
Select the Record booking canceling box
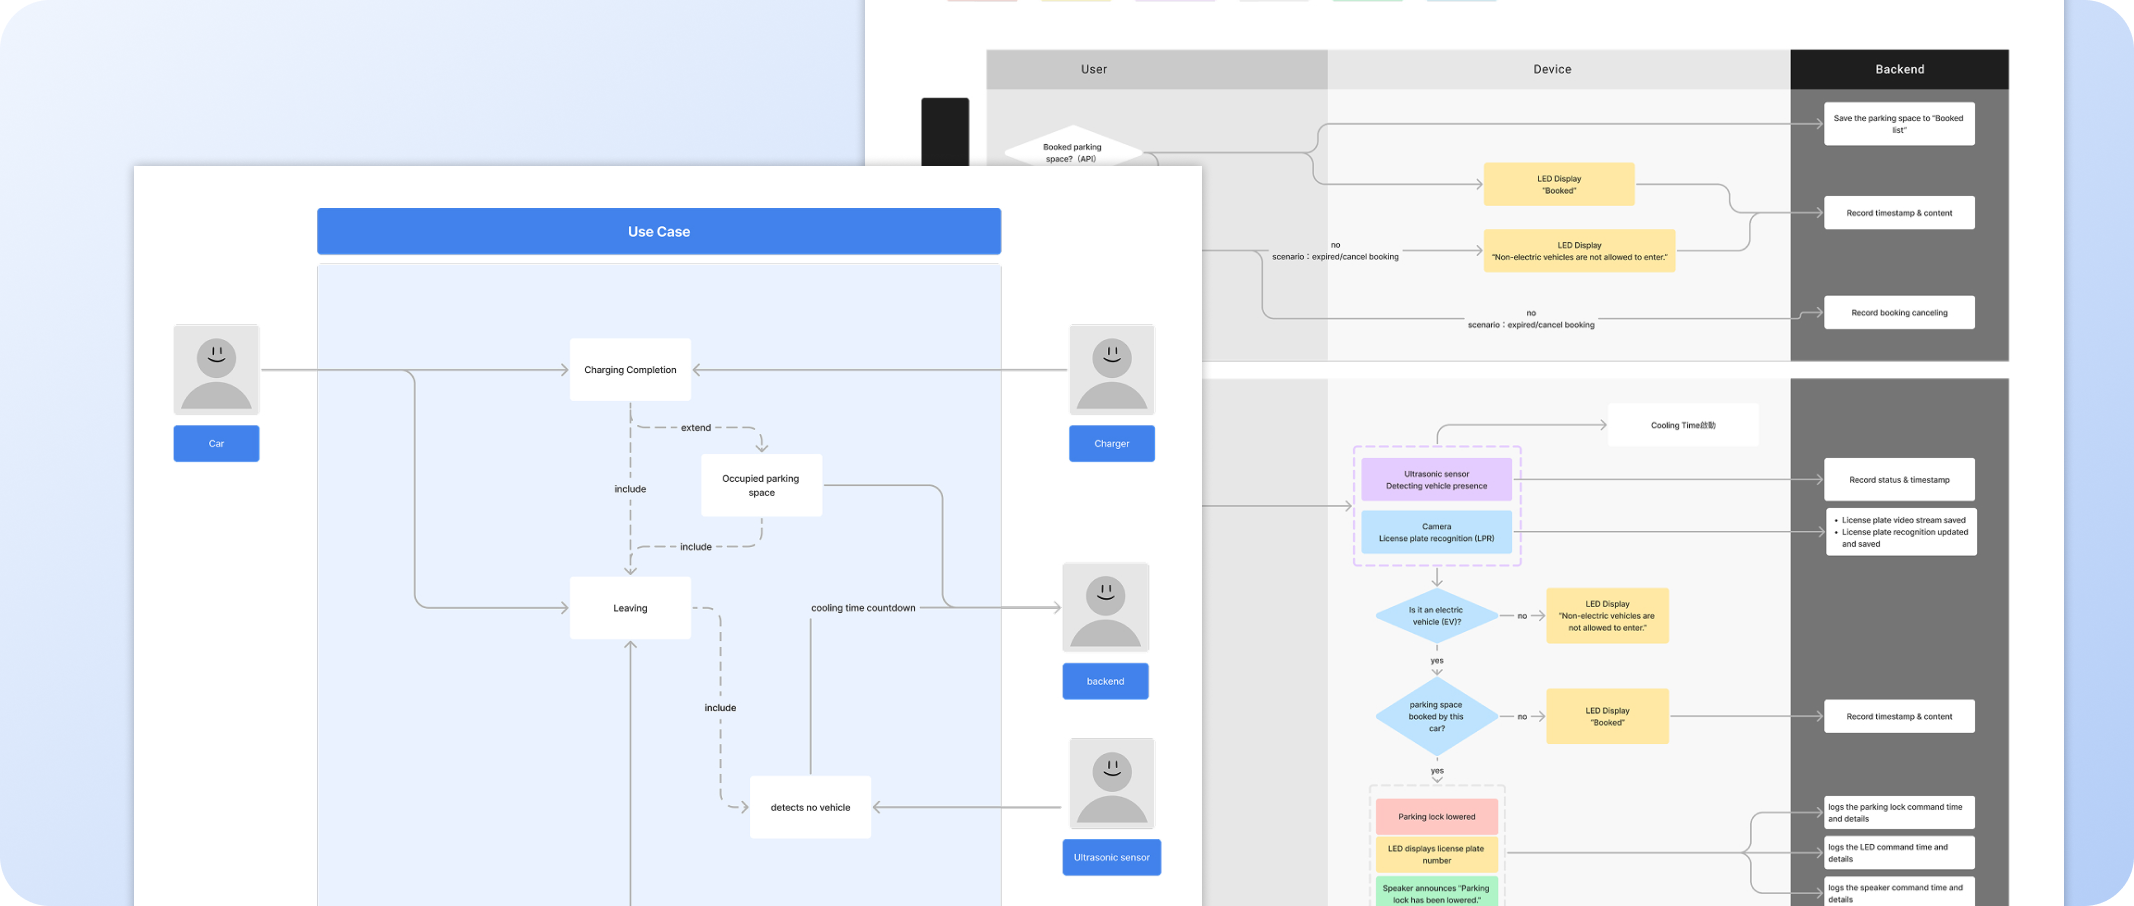[x=1899, y=312]
